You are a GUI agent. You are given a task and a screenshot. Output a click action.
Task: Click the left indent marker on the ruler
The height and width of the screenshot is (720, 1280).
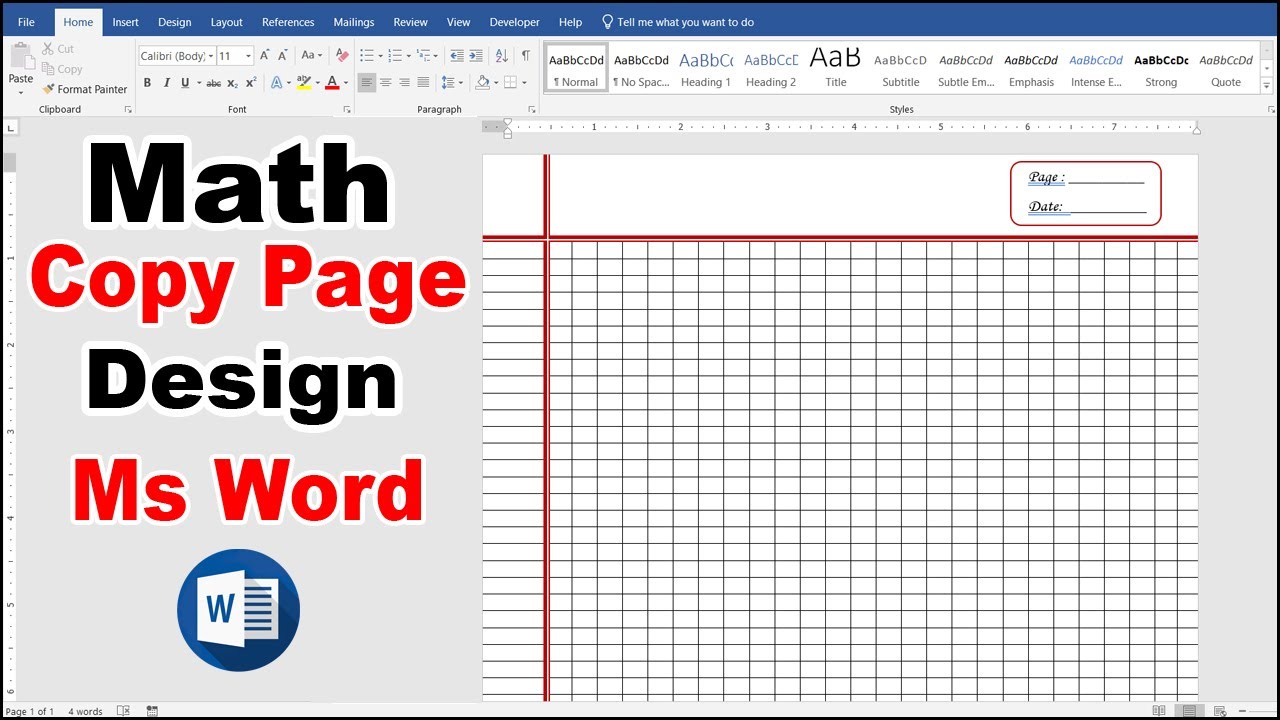tap(507, 134)
